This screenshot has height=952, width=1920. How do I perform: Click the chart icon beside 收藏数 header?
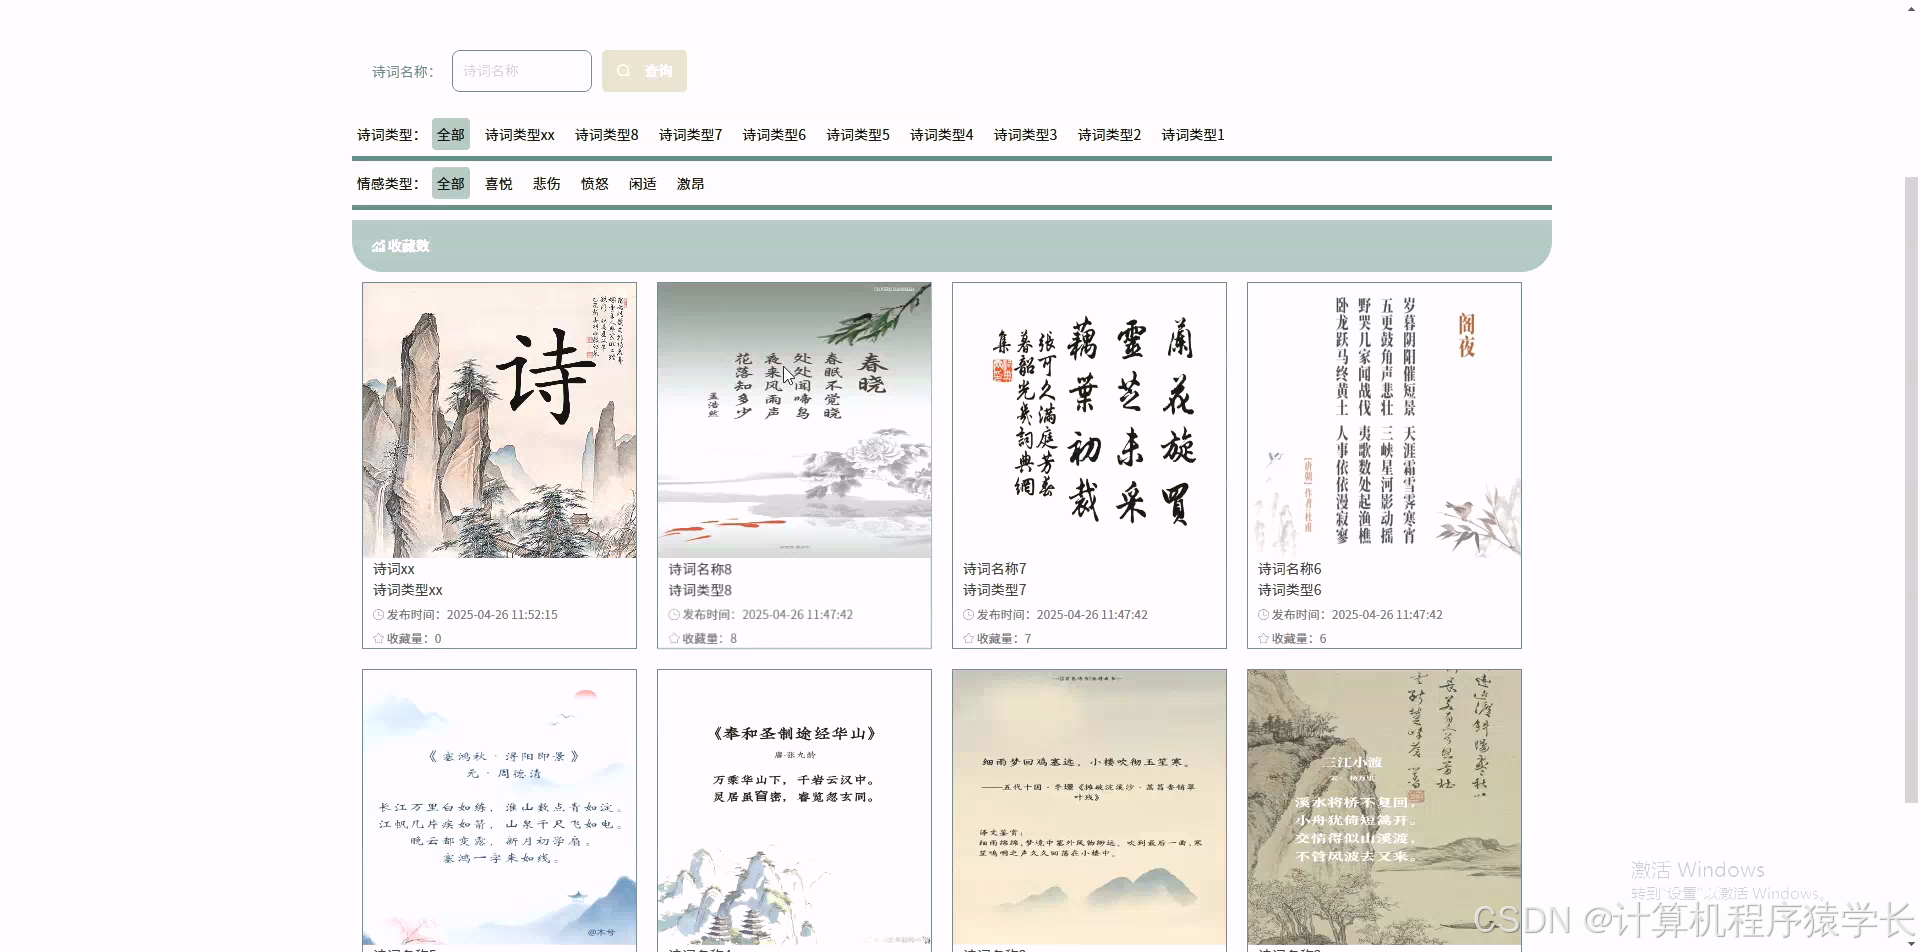(x=379, y=245)
